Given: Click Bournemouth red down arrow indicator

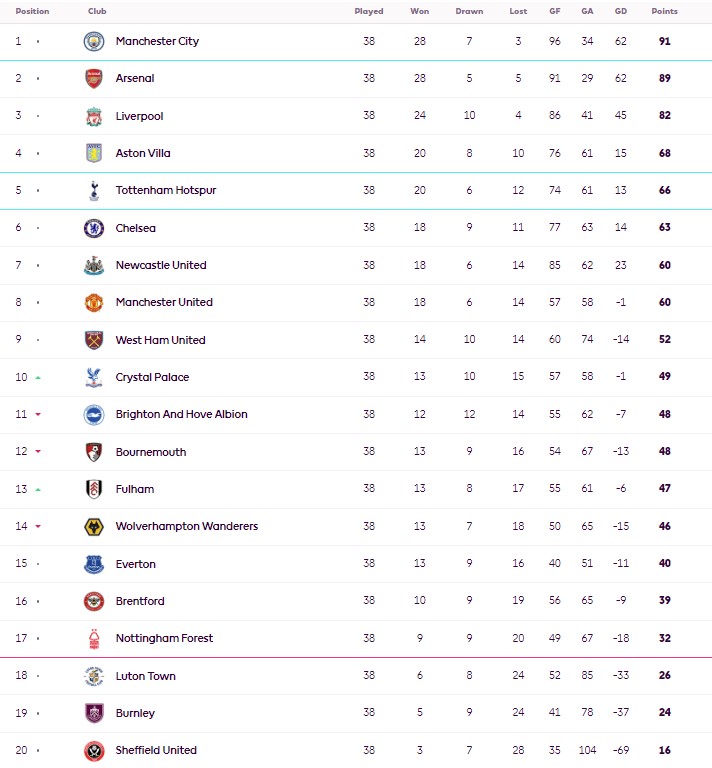Looking at the screenshot, I should point(38,452).
